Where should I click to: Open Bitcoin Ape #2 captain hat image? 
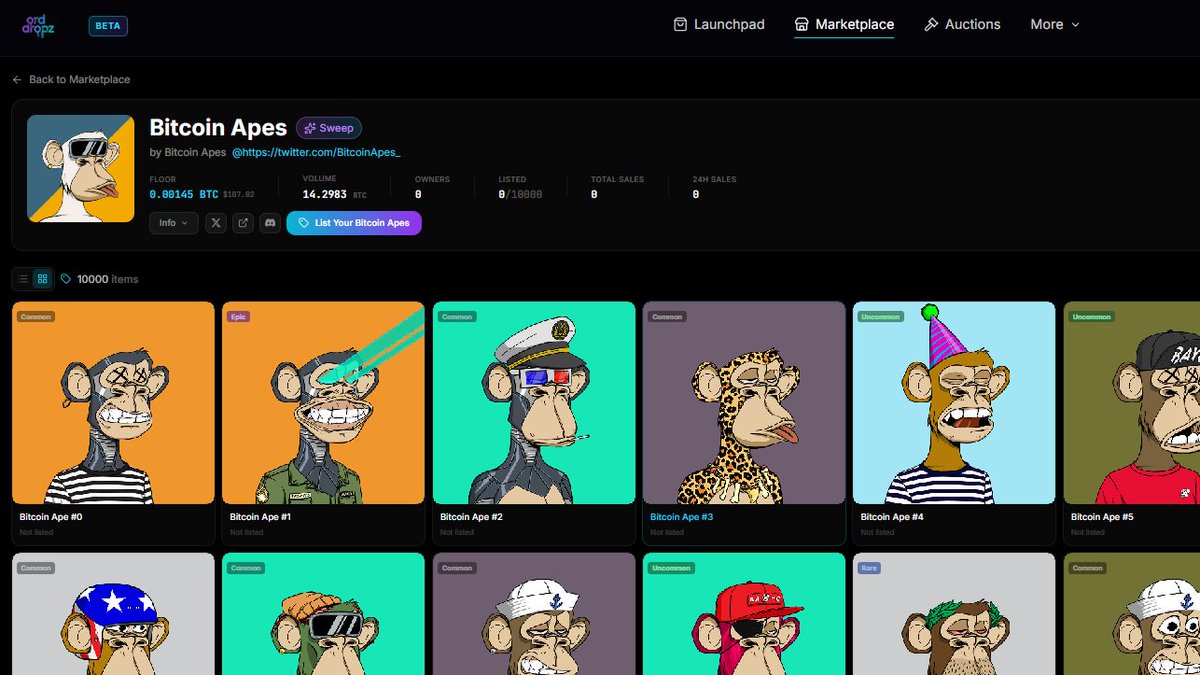[534, 403]
